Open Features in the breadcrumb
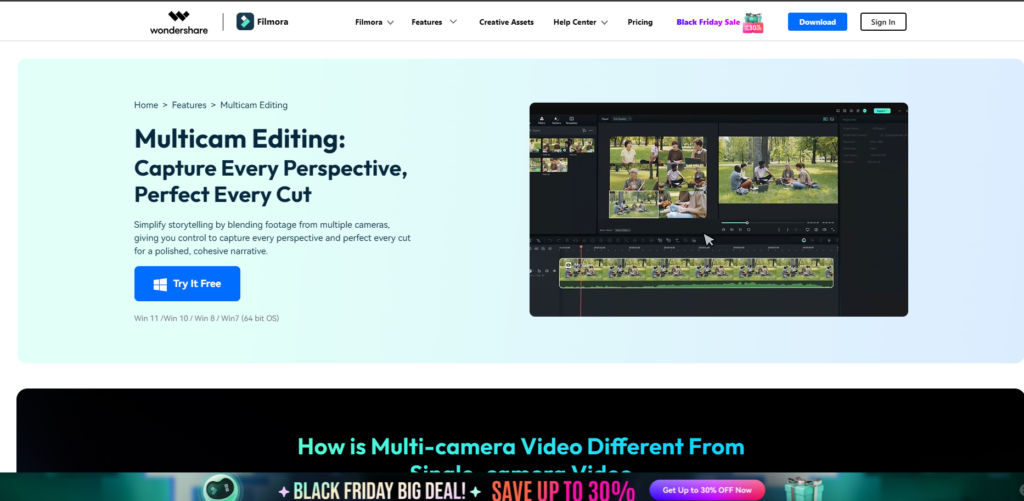1024x501 pixels. coord(189,105)
